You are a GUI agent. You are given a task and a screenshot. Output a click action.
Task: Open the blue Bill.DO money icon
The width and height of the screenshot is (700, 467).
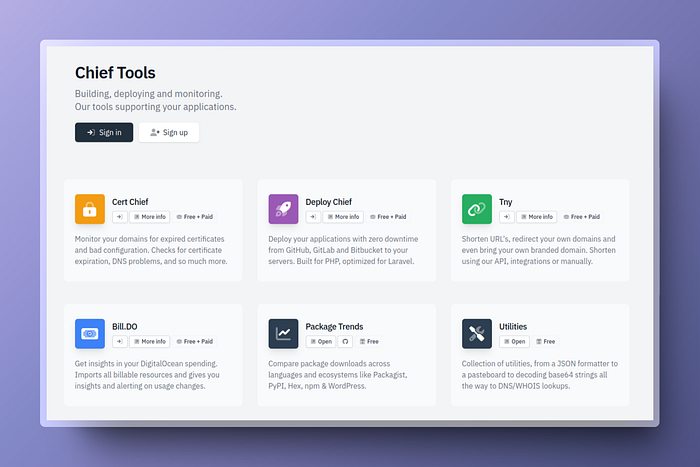pos(90,334)
